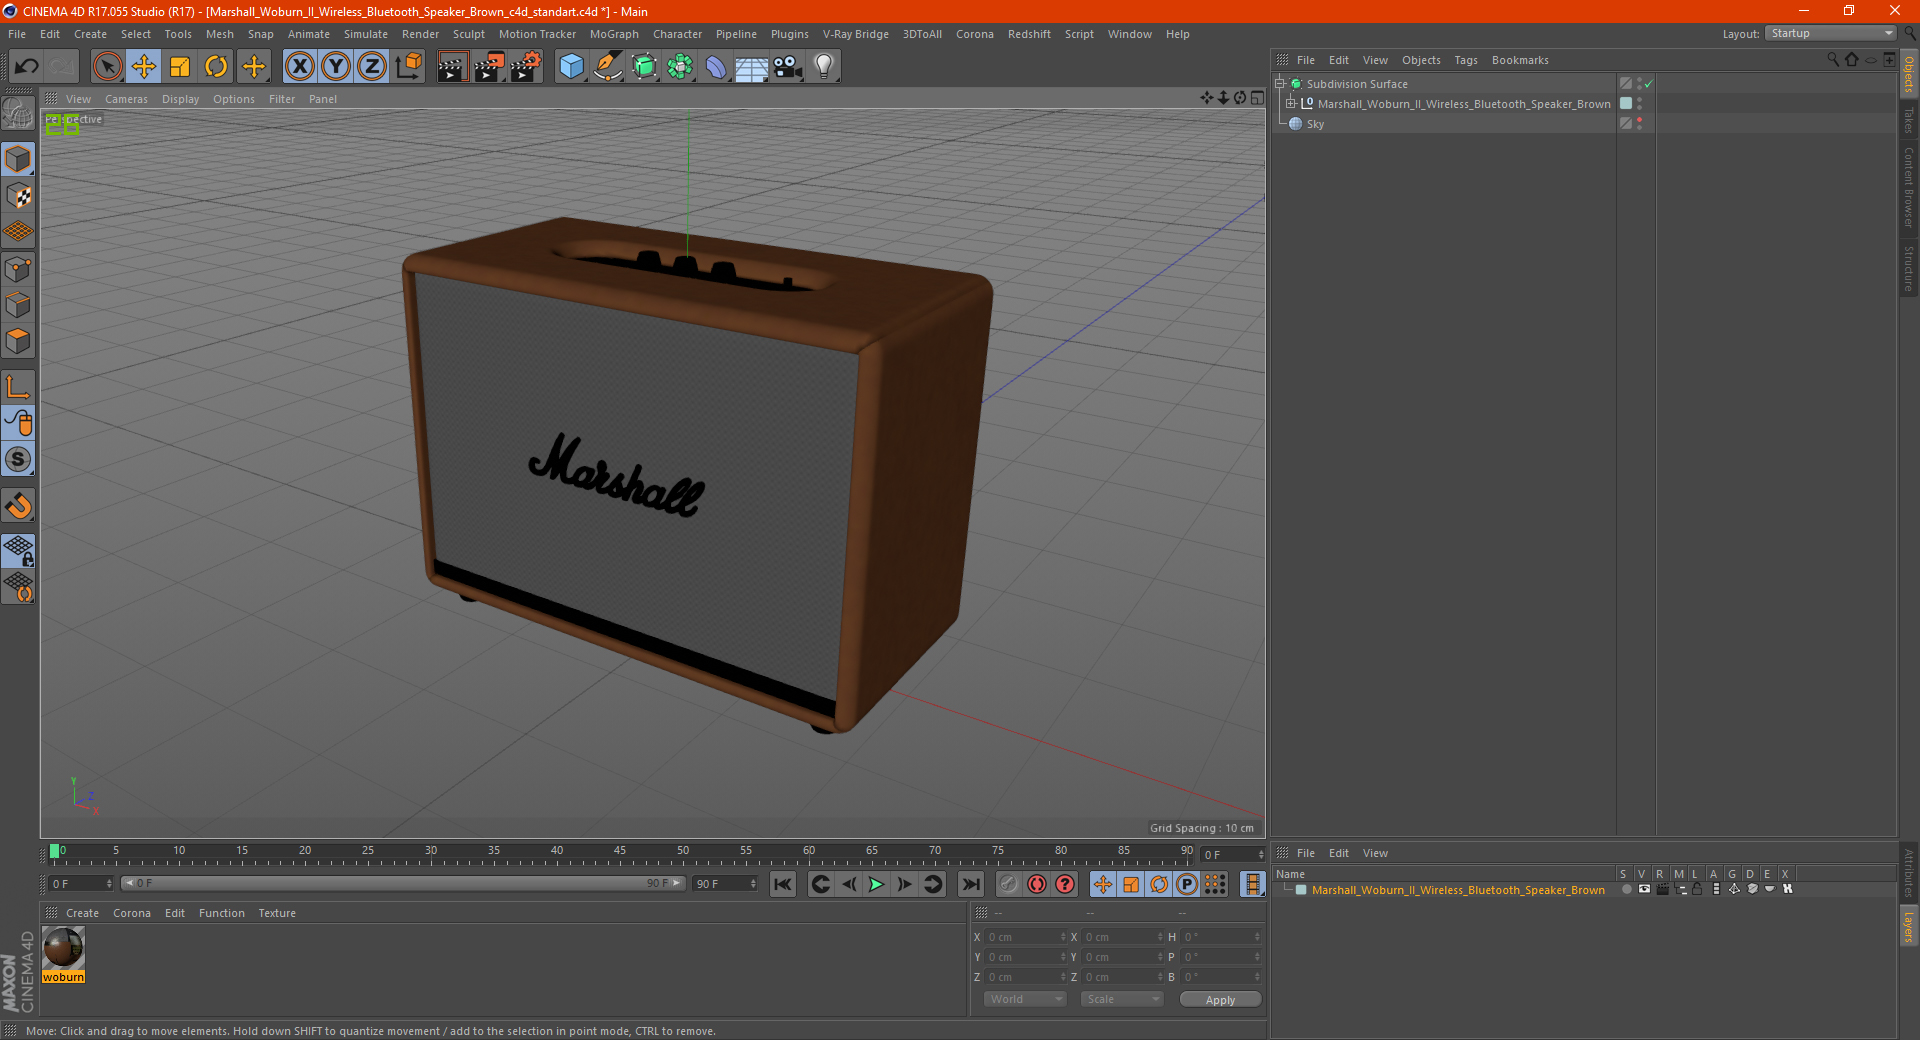1920x1040 pixels.
Task: Open the deformer Bend icon
Action: point(716,67)
